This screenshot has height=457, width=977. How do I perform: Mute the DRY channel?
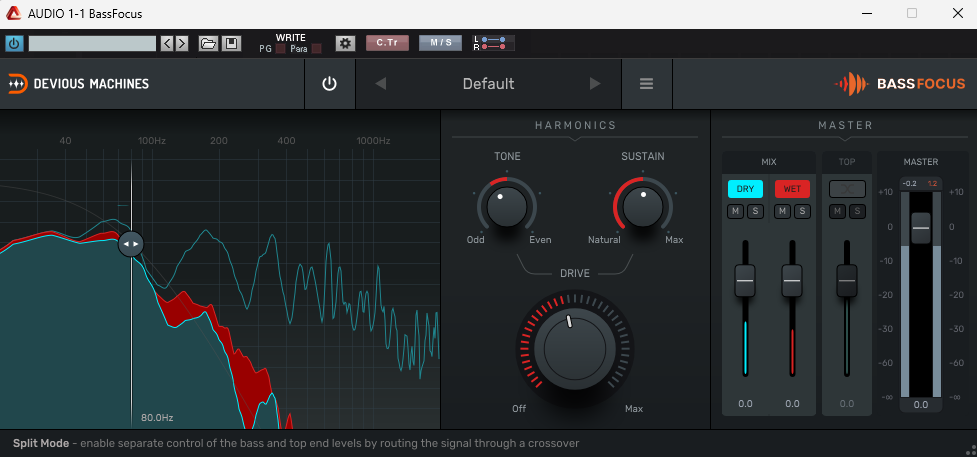(736, 211)
